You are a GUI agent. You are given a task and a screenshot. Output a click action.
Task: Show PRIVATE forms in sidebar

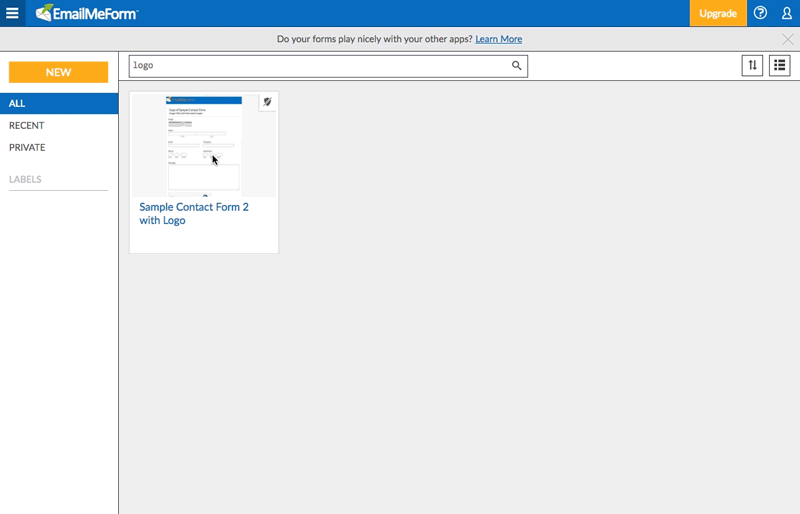(x=27, y=147)
